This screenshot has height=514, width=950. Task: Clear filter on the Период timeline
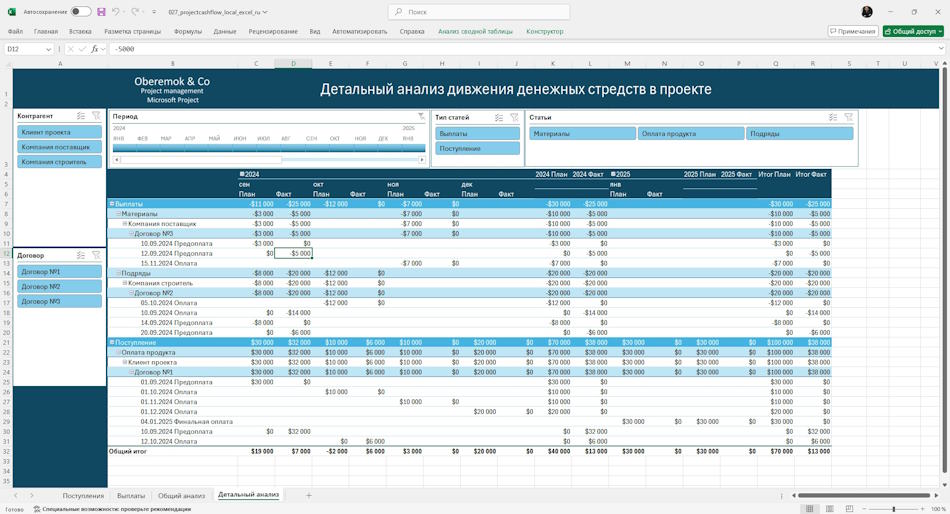pos(421,116)
